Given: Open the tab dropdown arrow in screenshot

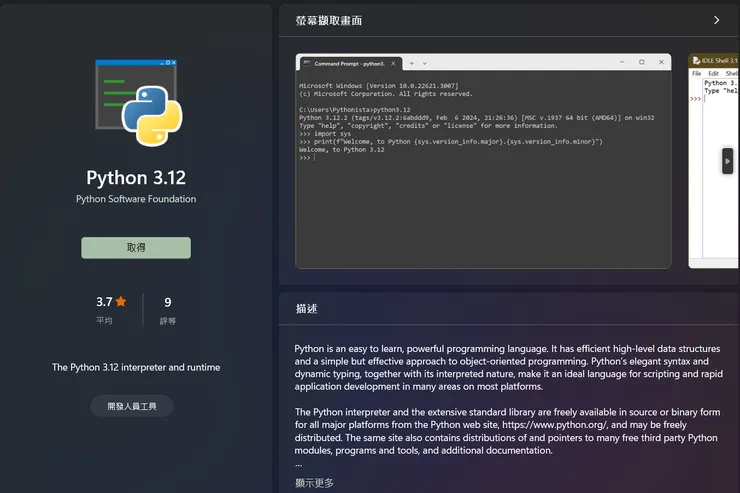Looking at the screenshot, I should coord(425,63).
